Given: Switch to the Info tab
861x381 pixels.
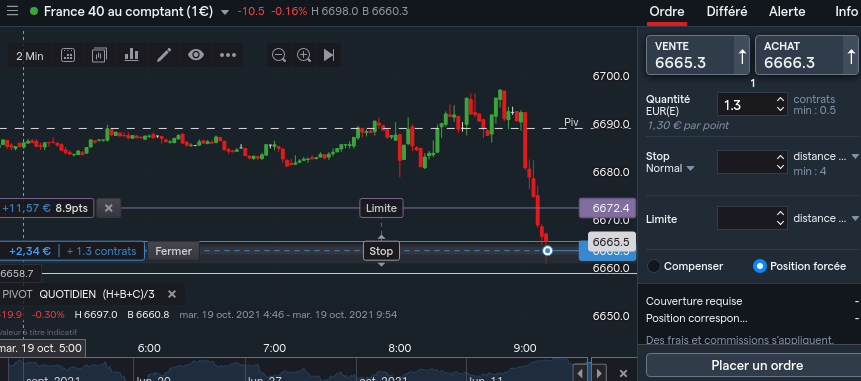Looking at the screenshot, I should (846, 12).
